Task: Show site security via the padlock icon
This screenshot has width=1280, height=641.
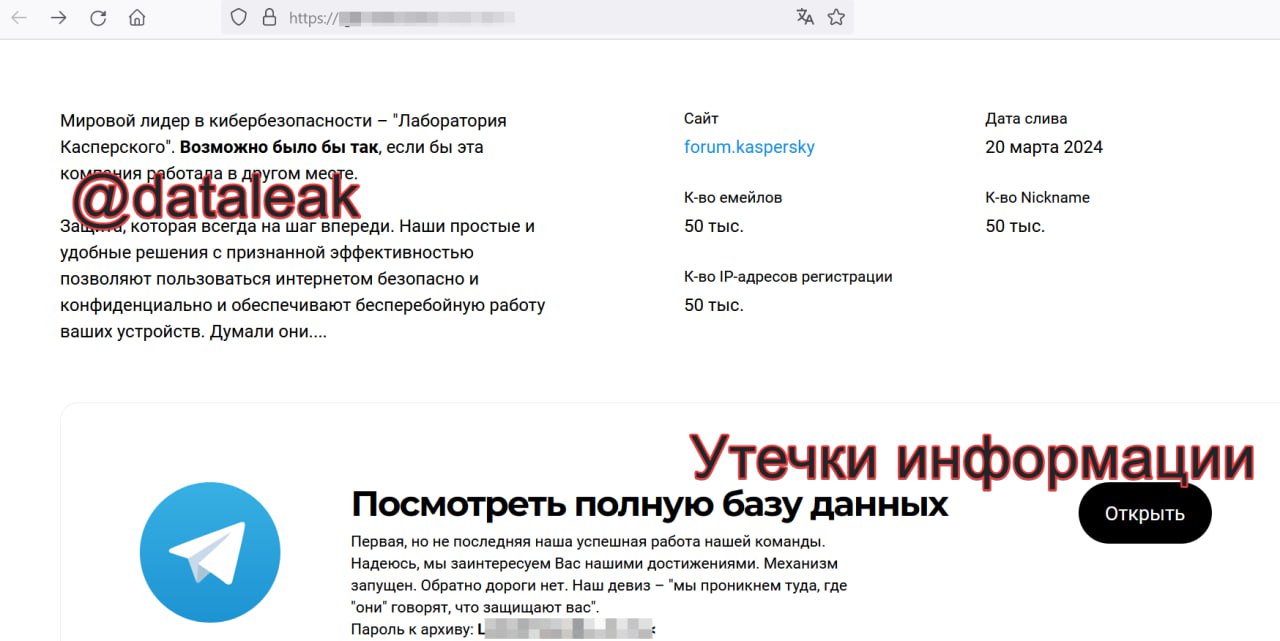Action: point(268,17)
